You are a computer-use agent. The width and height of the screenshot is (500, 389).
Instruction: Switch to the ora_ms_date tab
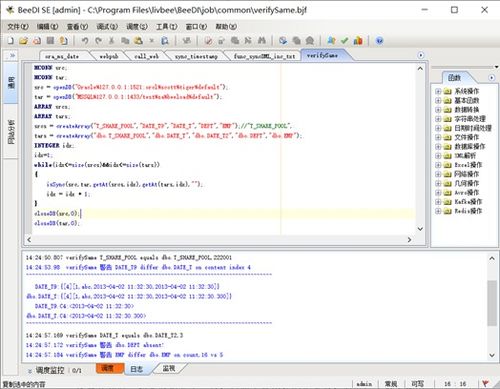point(62,56)
